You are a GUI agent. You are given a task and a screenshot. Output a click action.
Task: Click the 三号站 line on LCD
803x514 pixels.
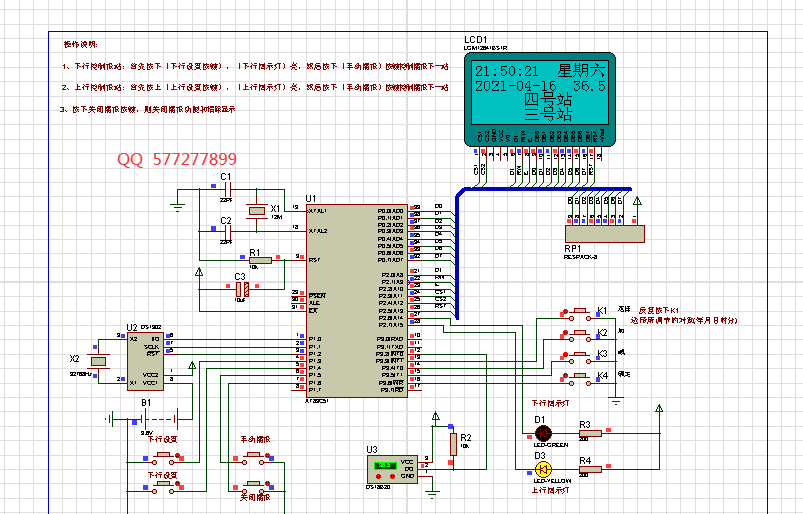coord(547,115)
